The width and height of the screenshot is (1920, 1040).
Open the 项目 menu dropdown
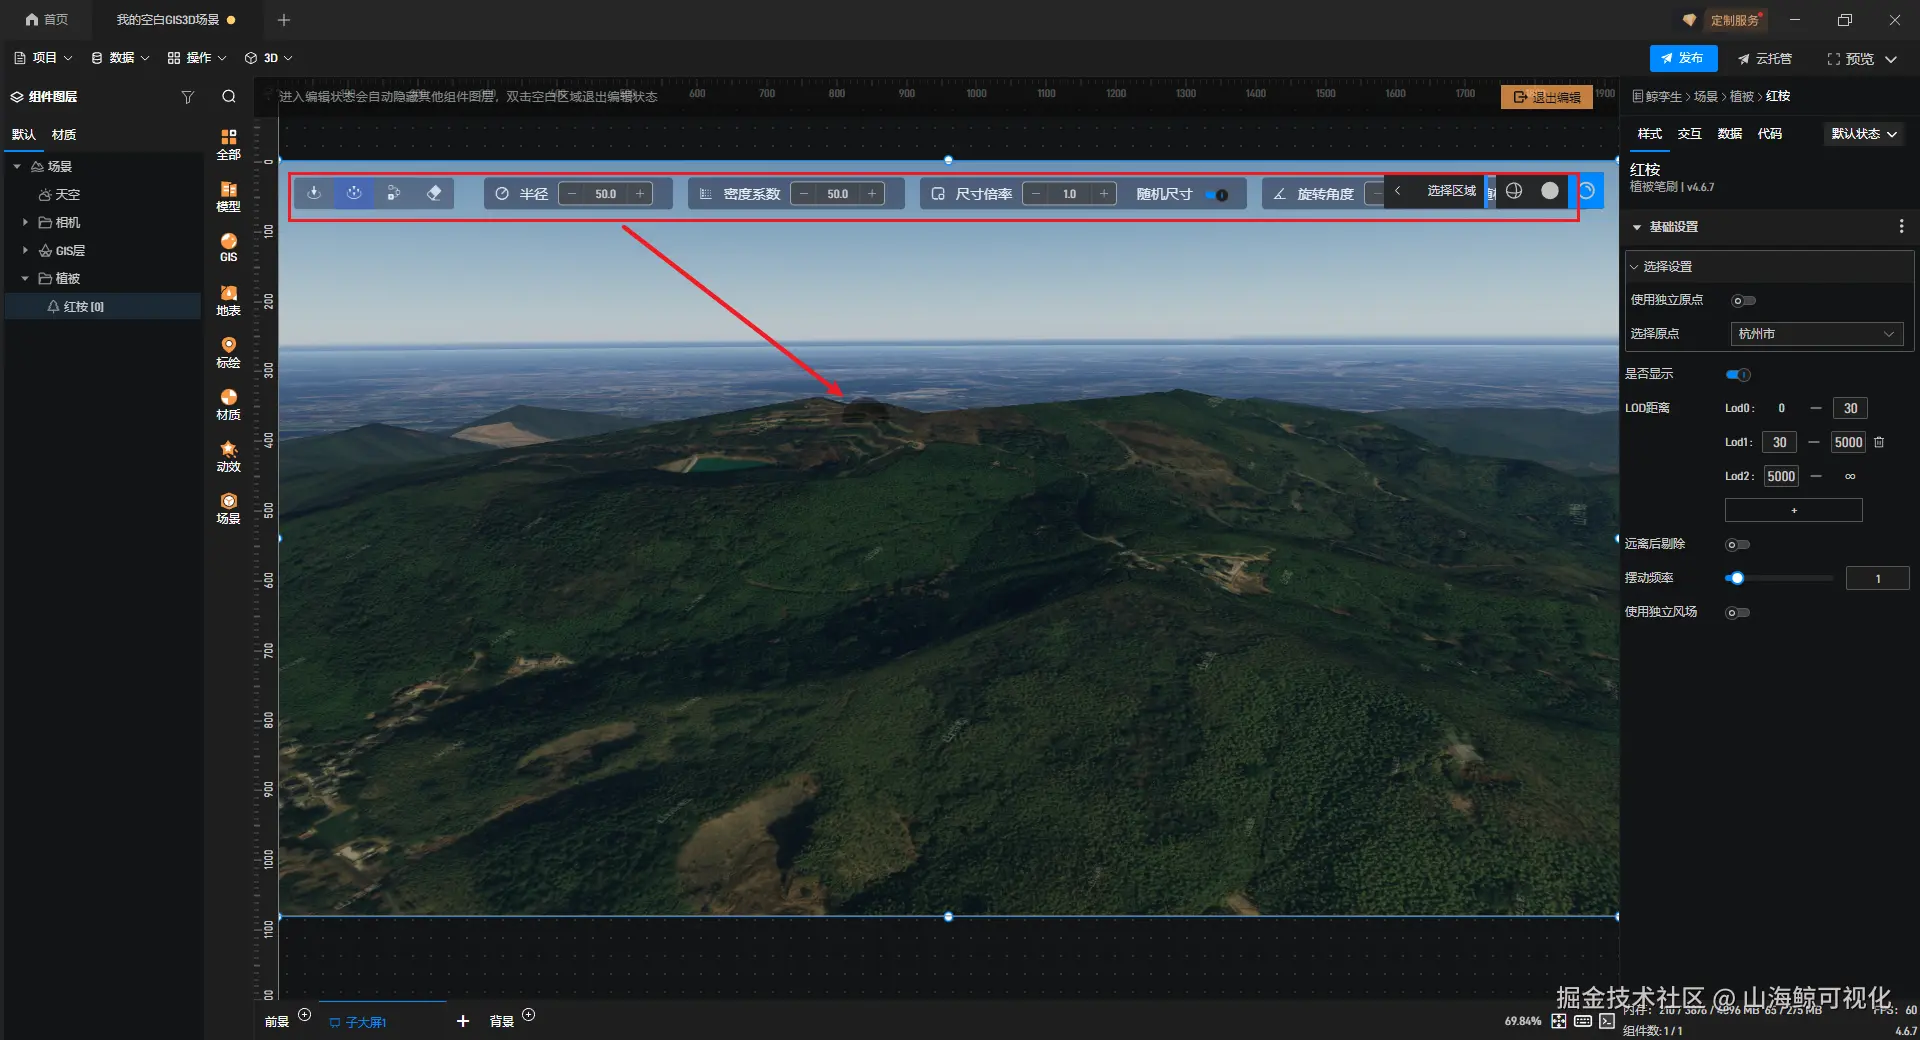coord(43,58)
